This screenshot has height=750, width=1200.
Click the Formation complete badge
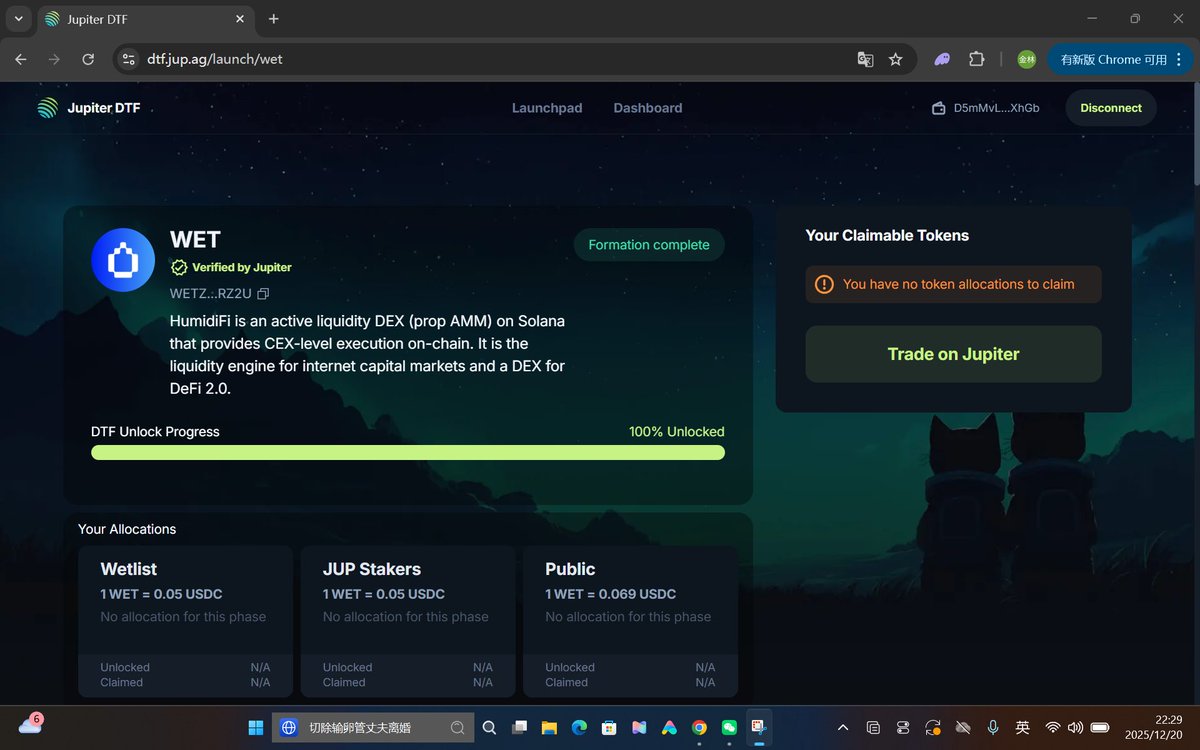[649, 245]
